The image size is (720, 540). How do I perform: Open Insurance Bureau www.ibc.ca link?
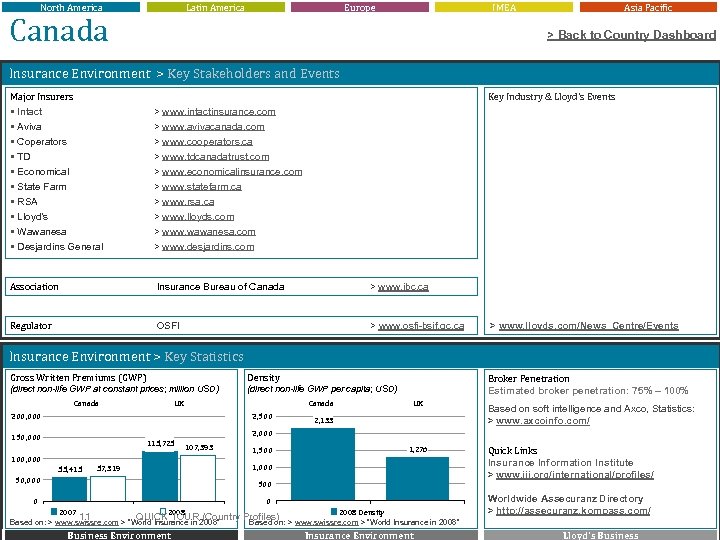(403, 287)
